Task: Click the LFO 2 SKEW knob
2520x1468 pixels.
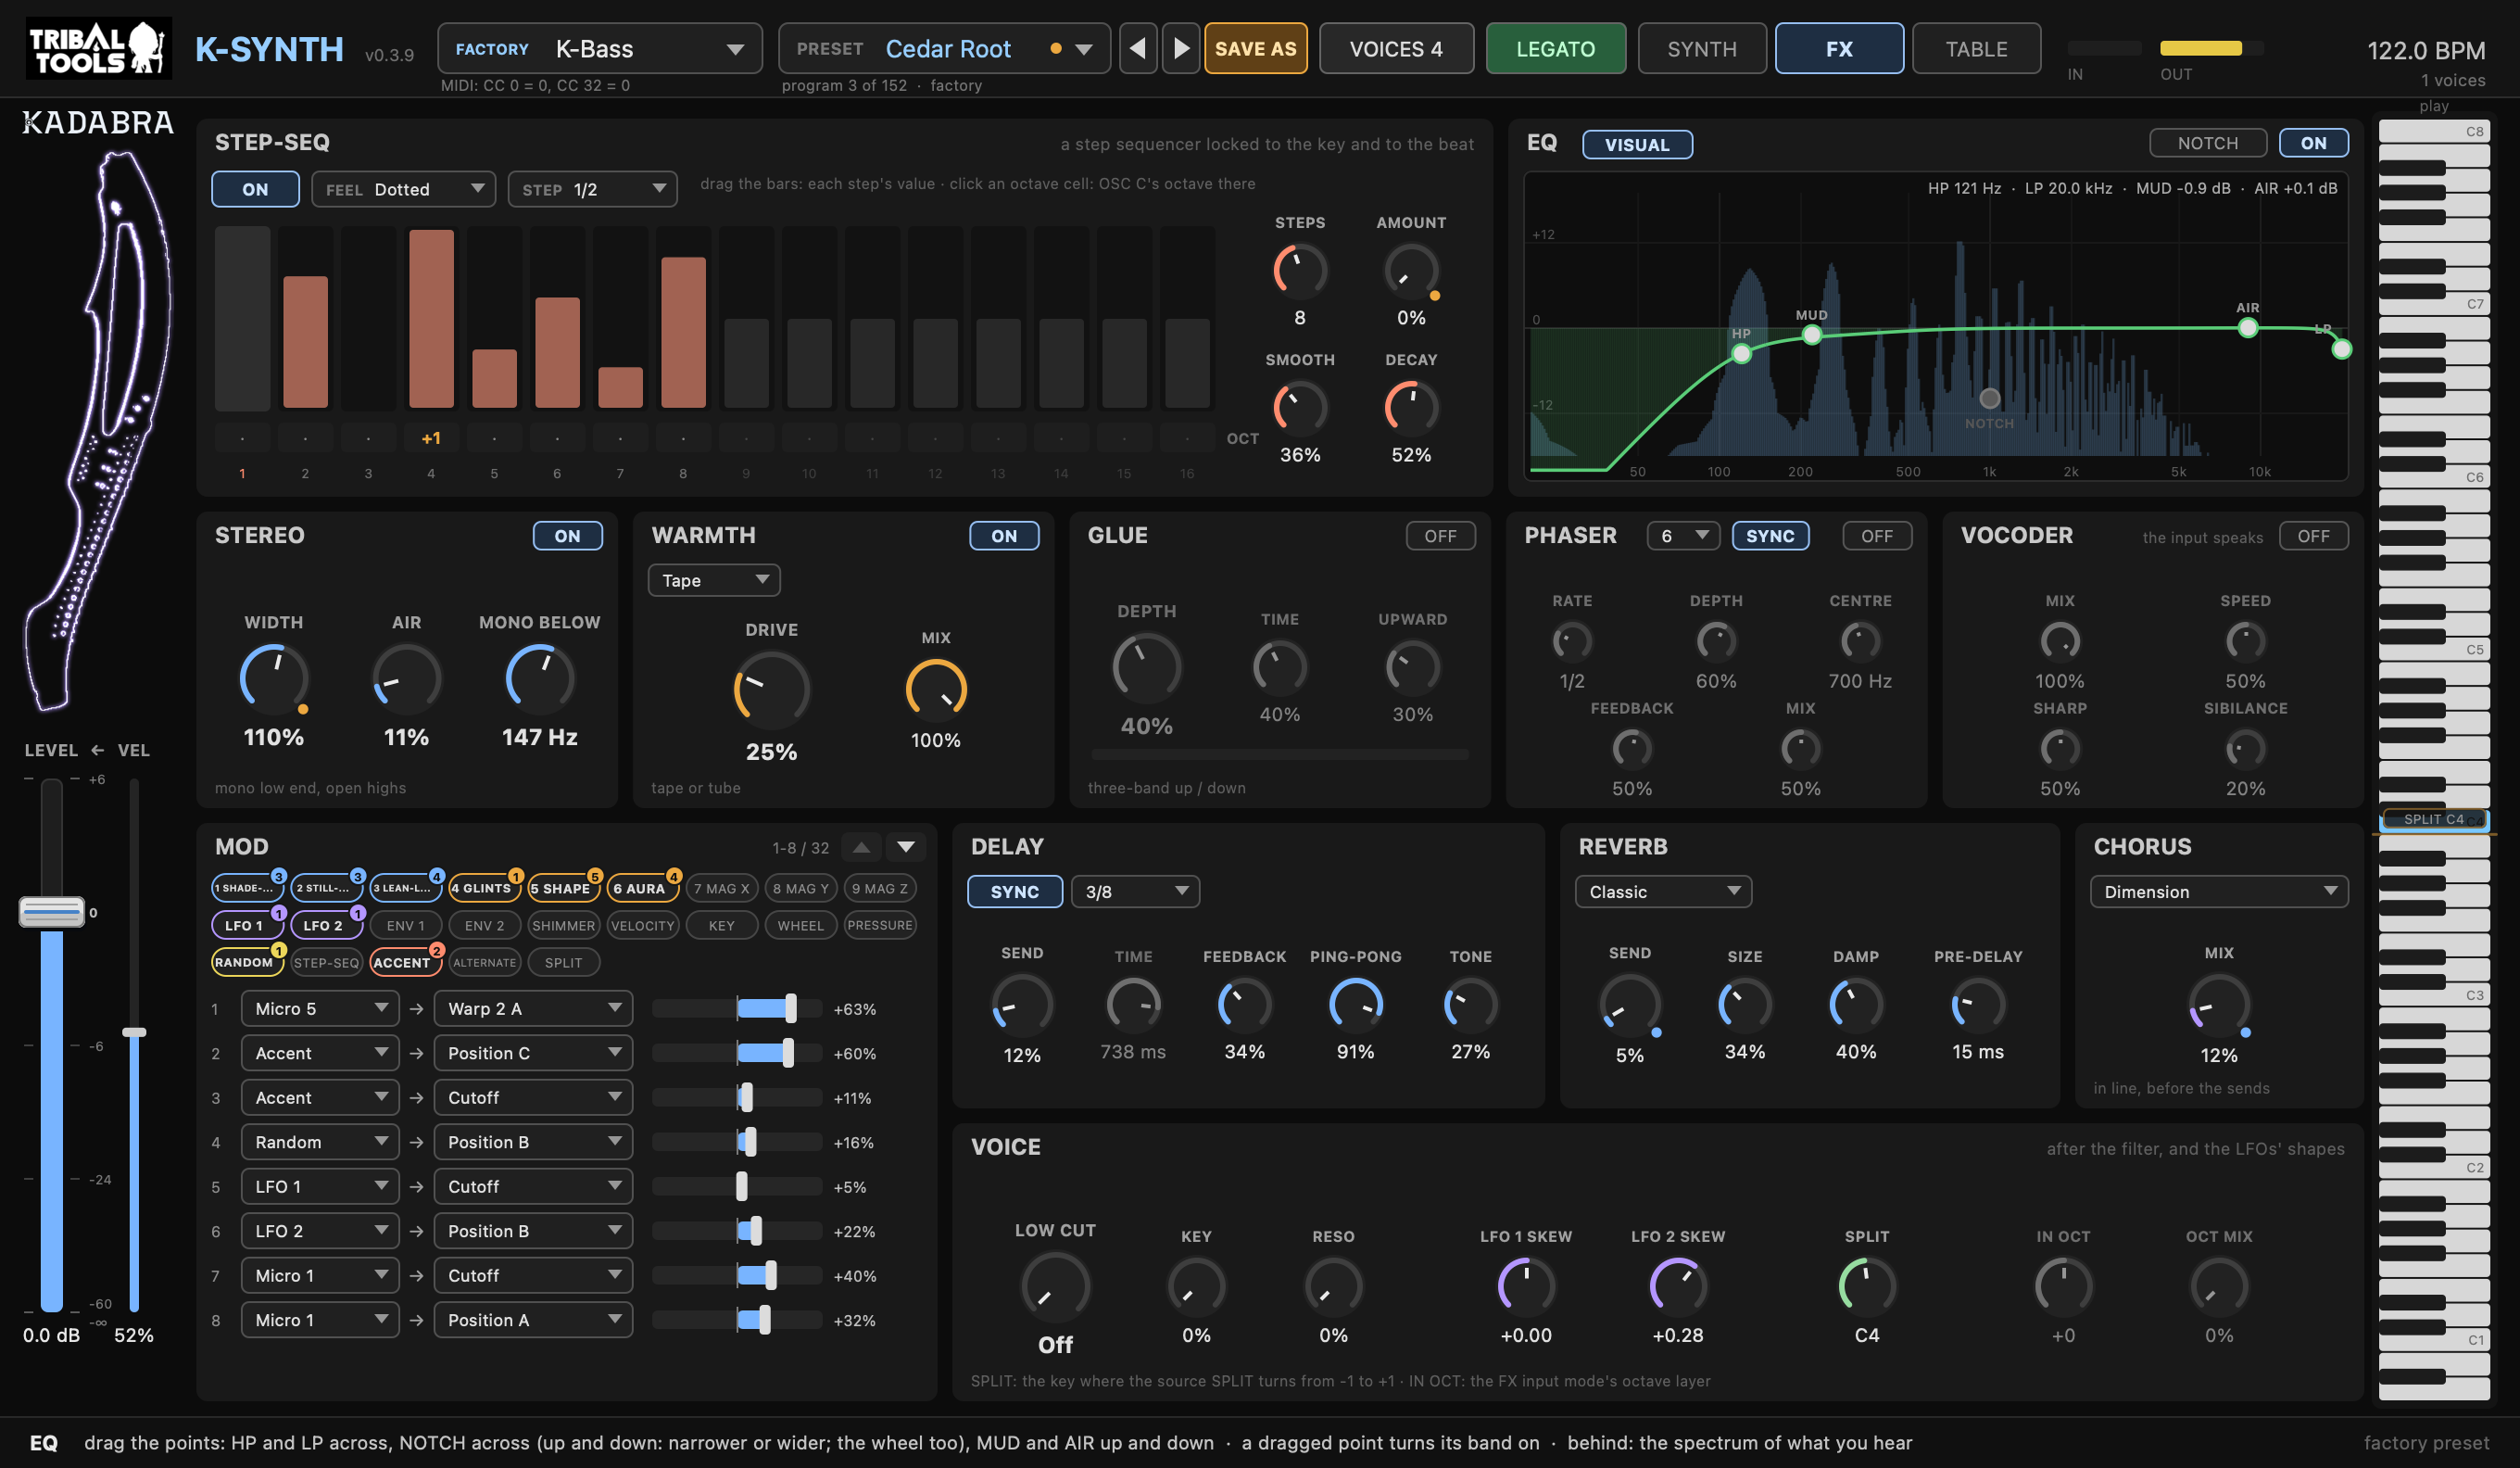Action: point(1677,1285)
